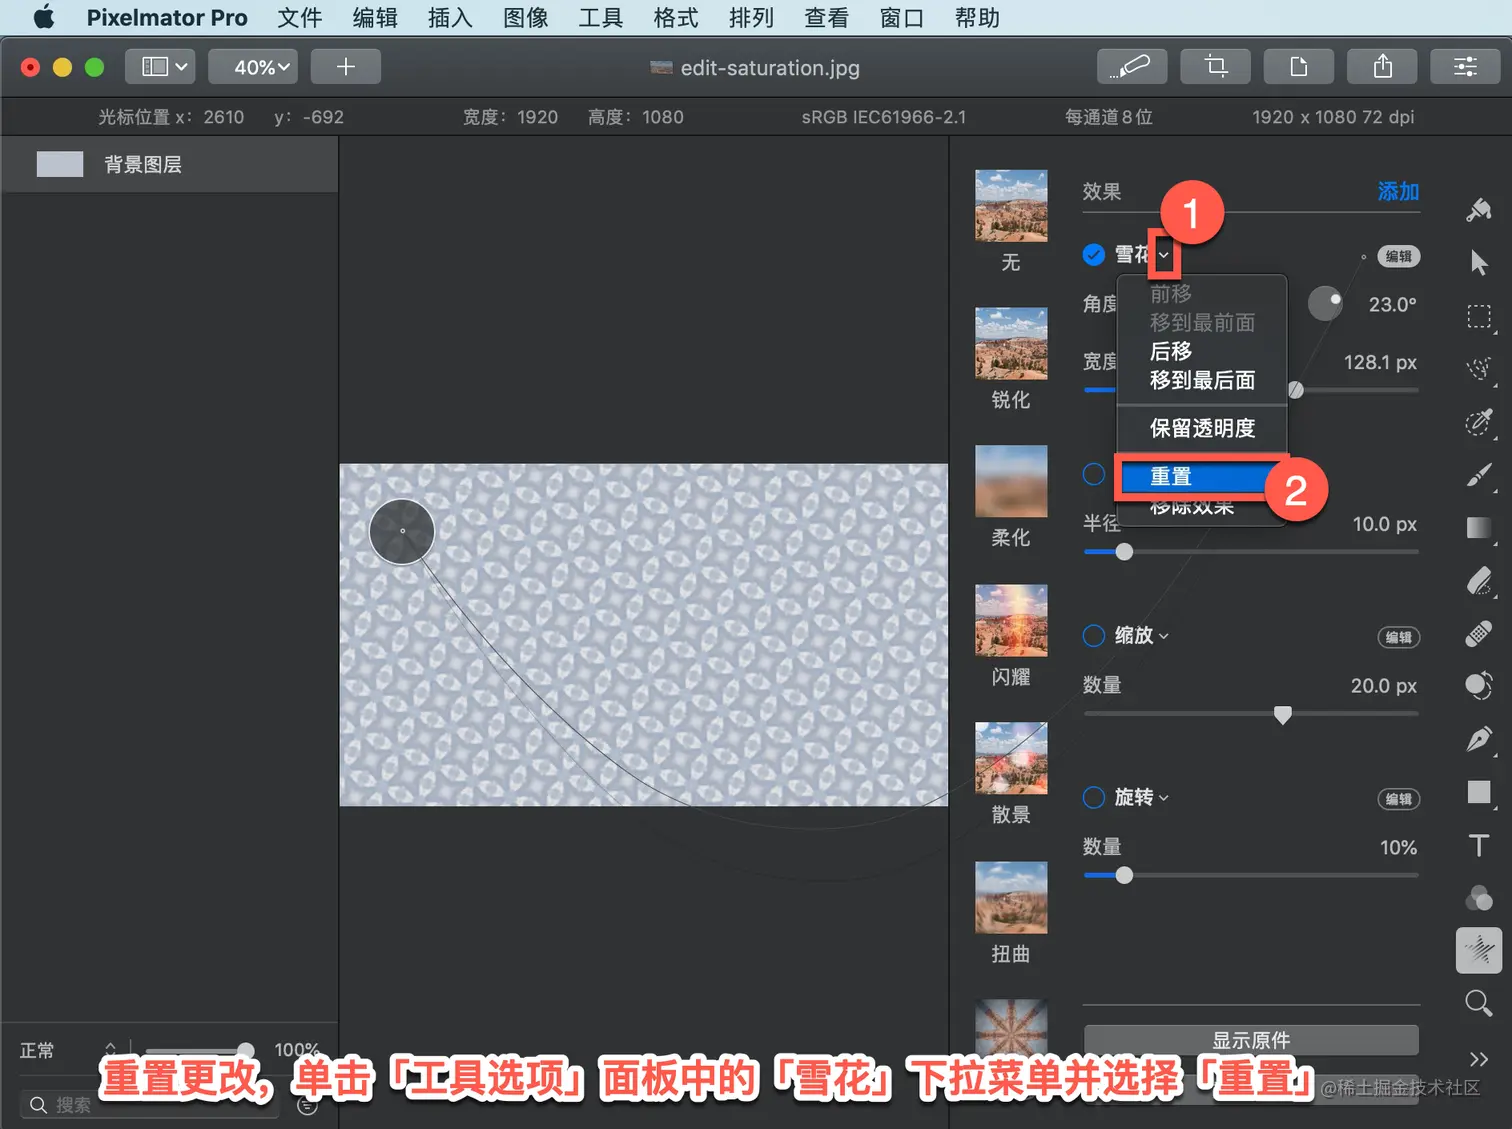Select the Effects star tool
1512x1129 pixels.
click(1479, 950)
